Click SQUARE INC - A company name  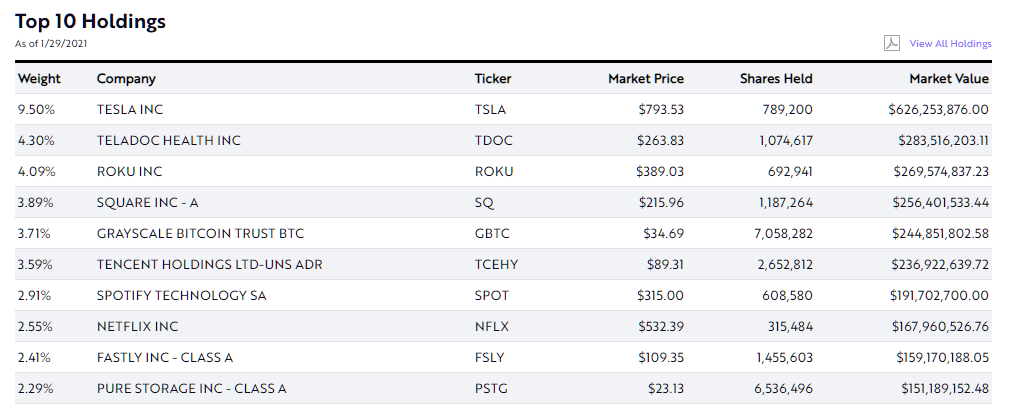click(x=147, y=203)
